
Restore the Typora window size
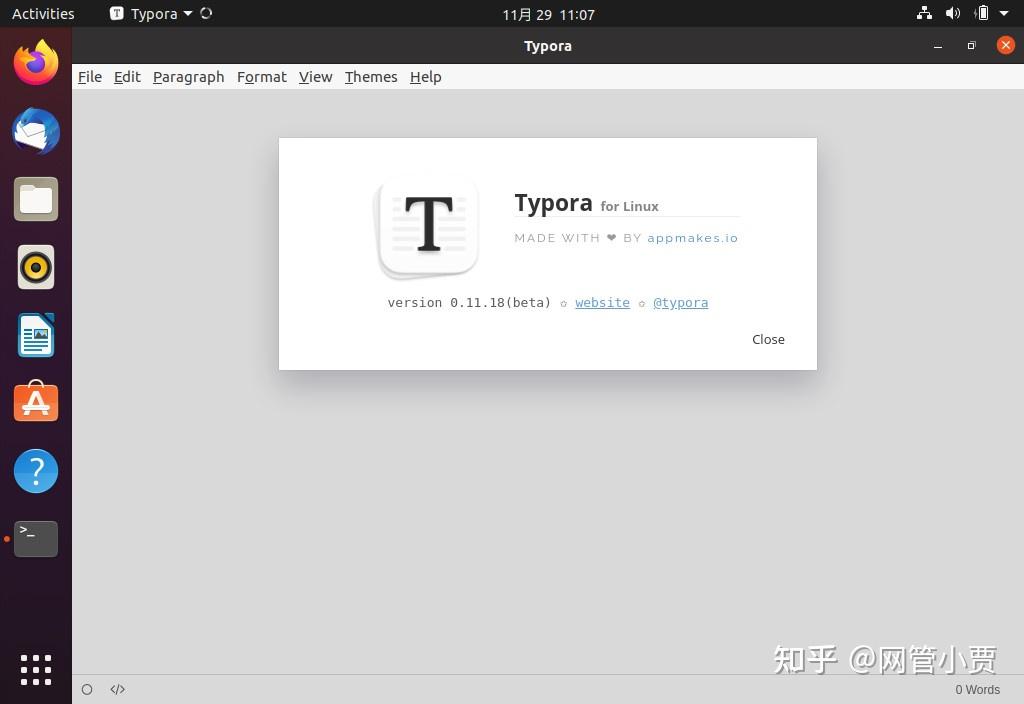[972, 46]
